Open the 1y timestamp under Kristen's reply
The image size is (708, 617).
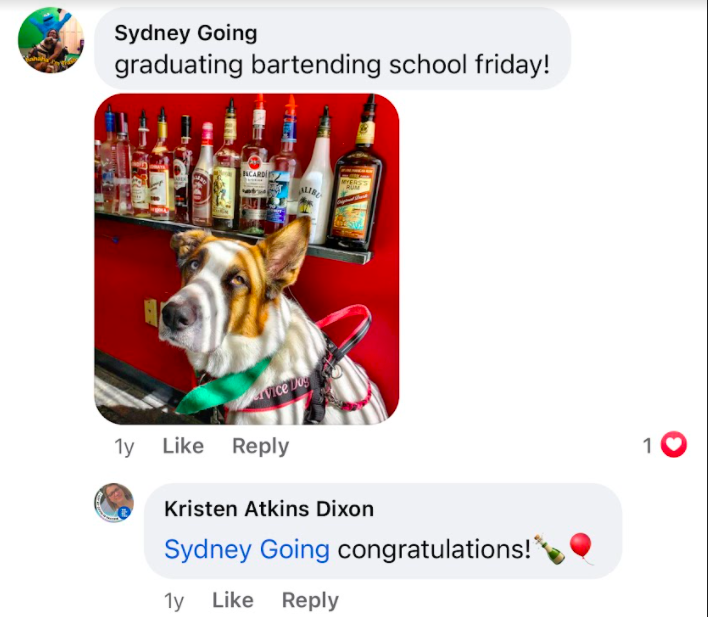click(x=174, y=601)
